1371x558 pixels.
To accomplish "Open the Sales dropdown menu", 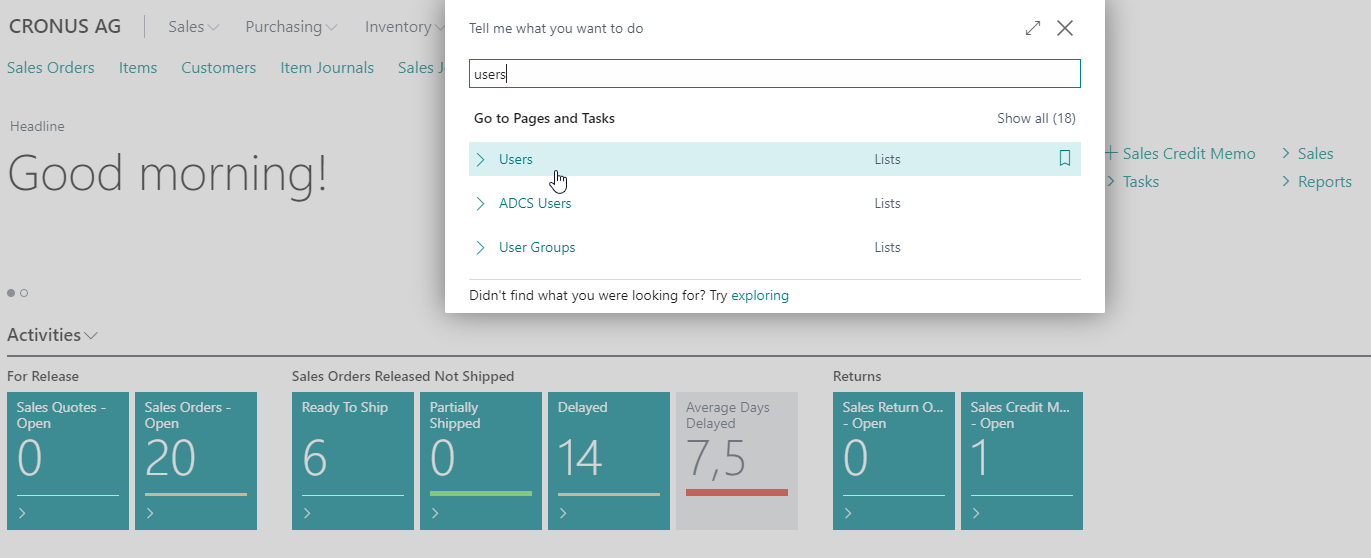I will (193, 27).
